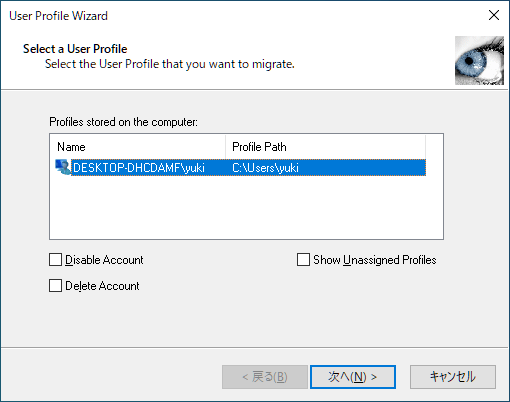The width and height of the screenshot is (510, 402).
Task: Click the grayed-out < 戻る(B) back button
Action: (265, 377)
